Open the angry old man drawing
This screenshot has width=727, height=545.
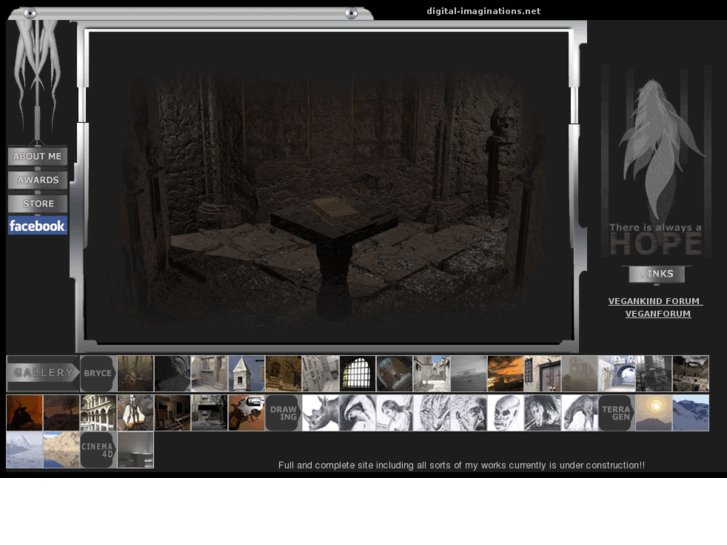(x=468, y=413)
